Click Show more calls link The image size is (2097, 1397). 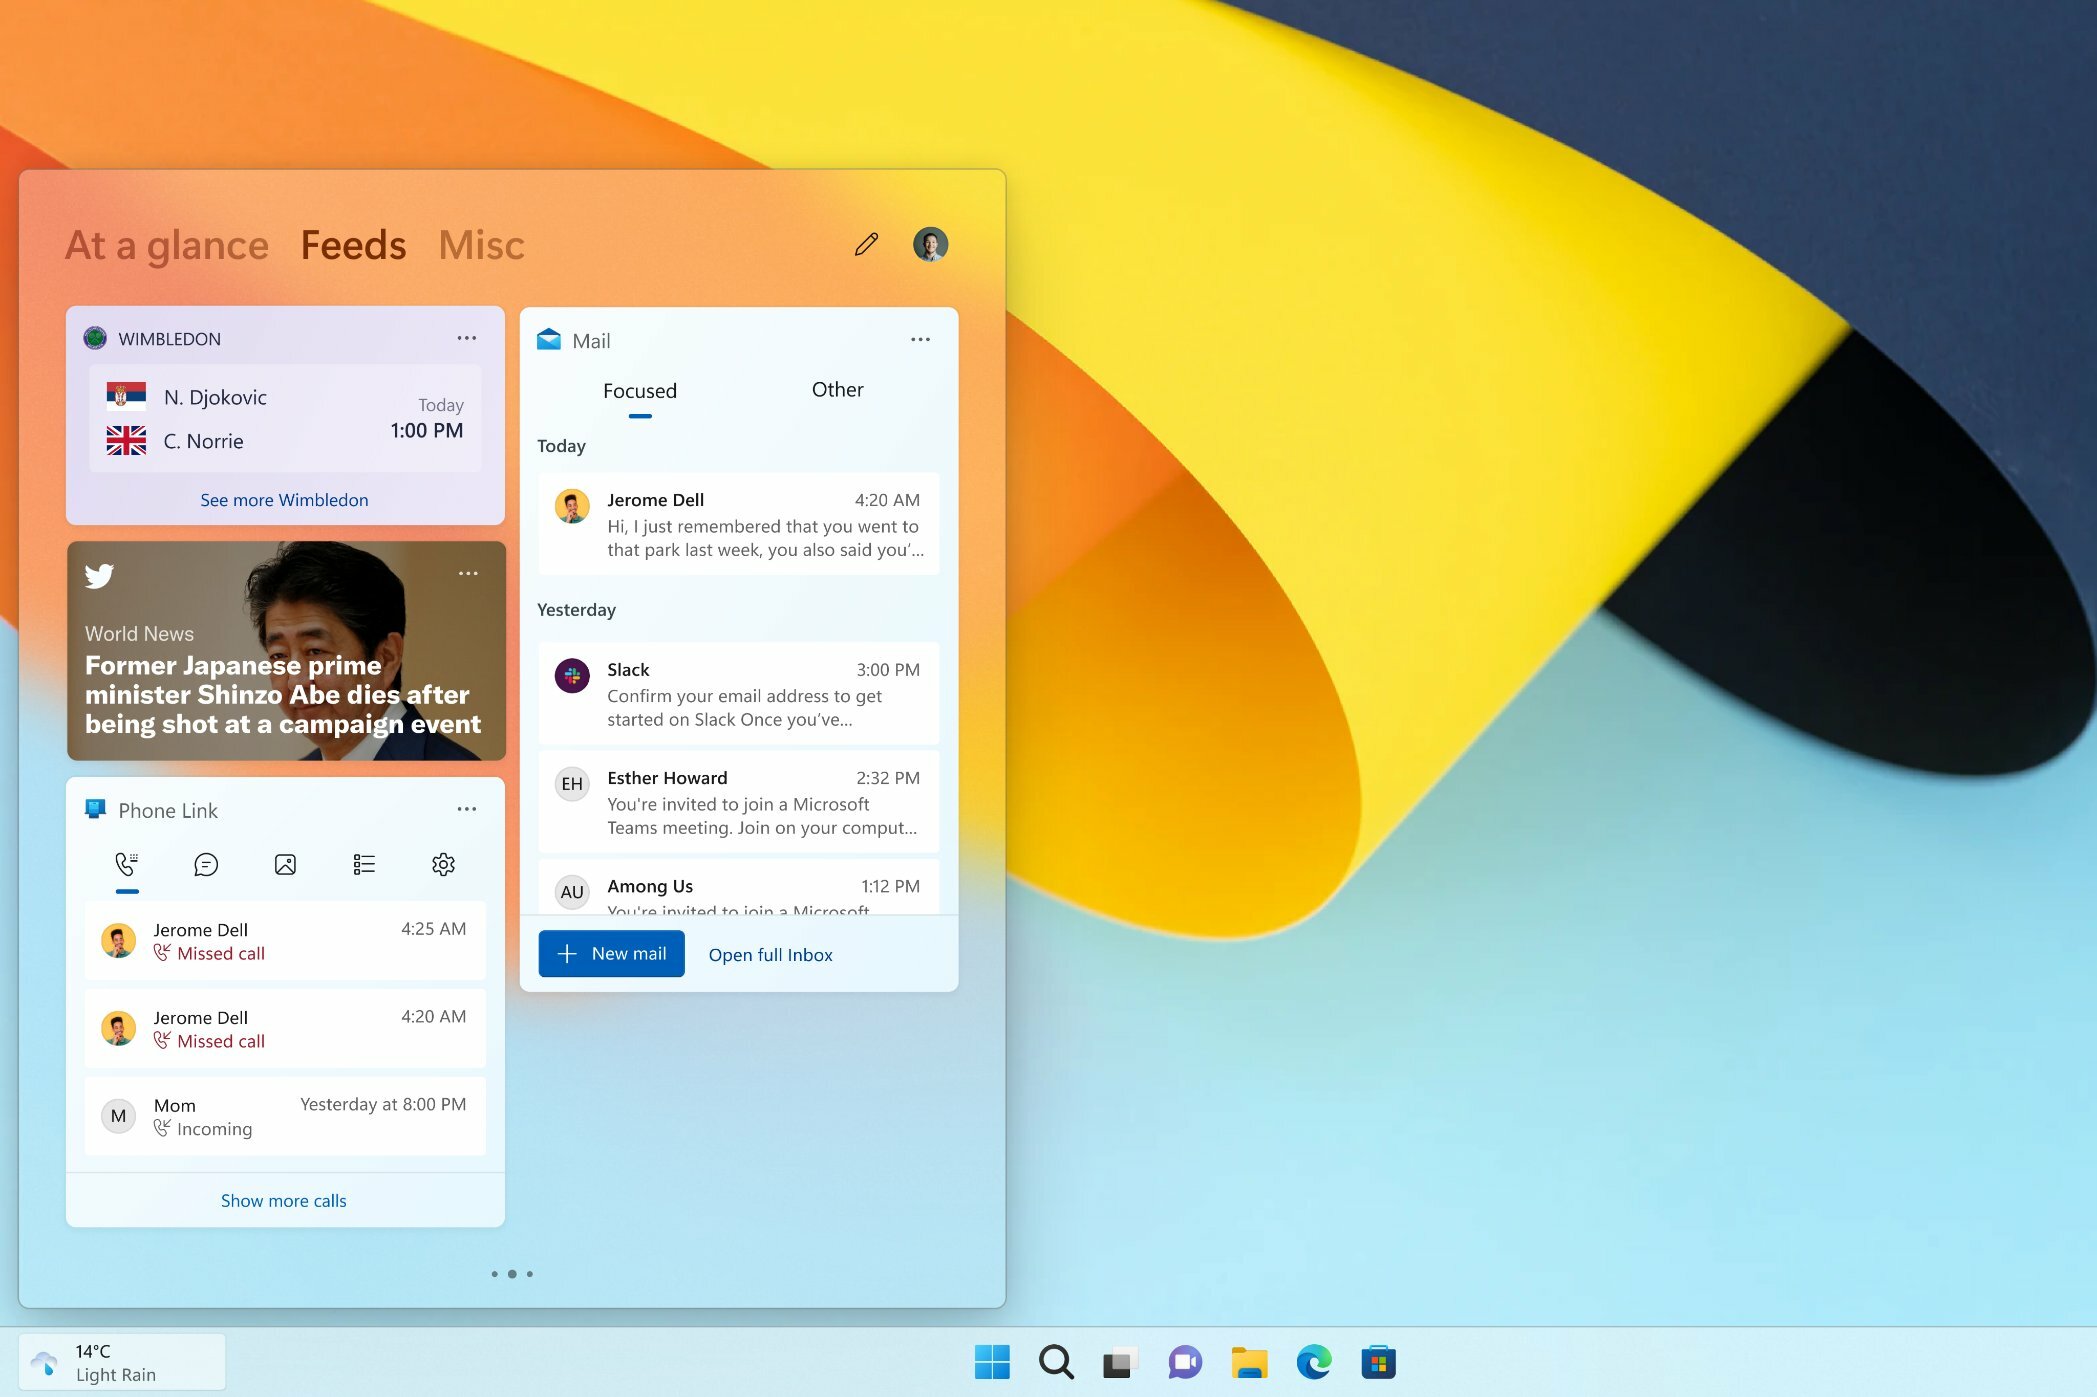click(x=284, y=1200)
